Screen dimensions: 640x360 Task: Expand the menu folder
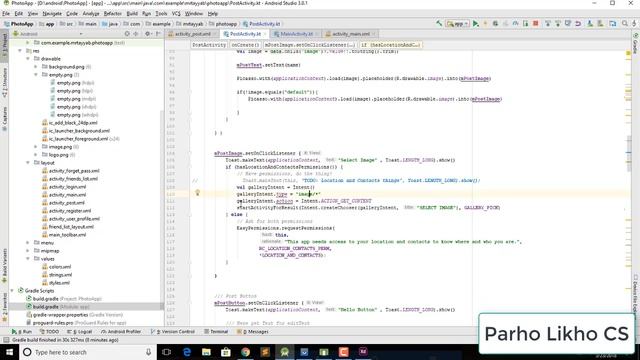click(x=28, y=243)
